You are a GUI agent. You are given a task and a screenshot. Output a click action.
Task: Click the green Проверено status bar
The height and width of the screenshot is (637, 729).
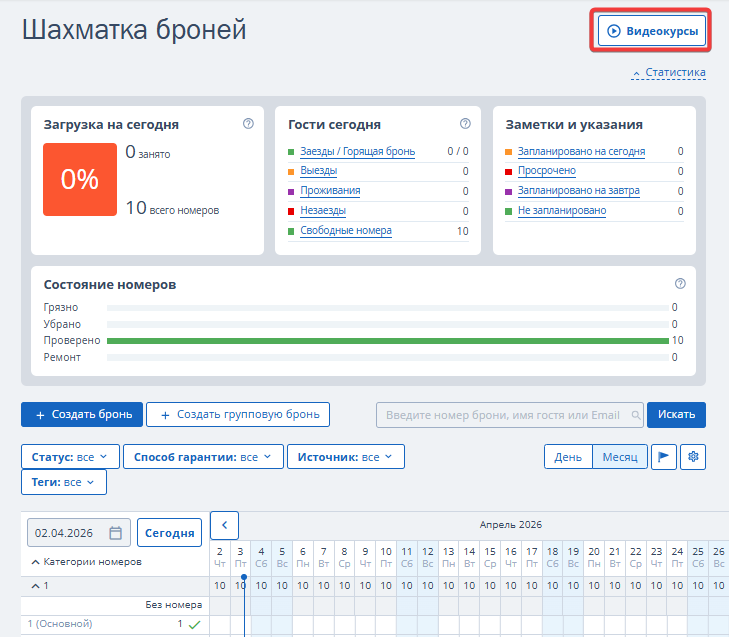click(387, 341)
